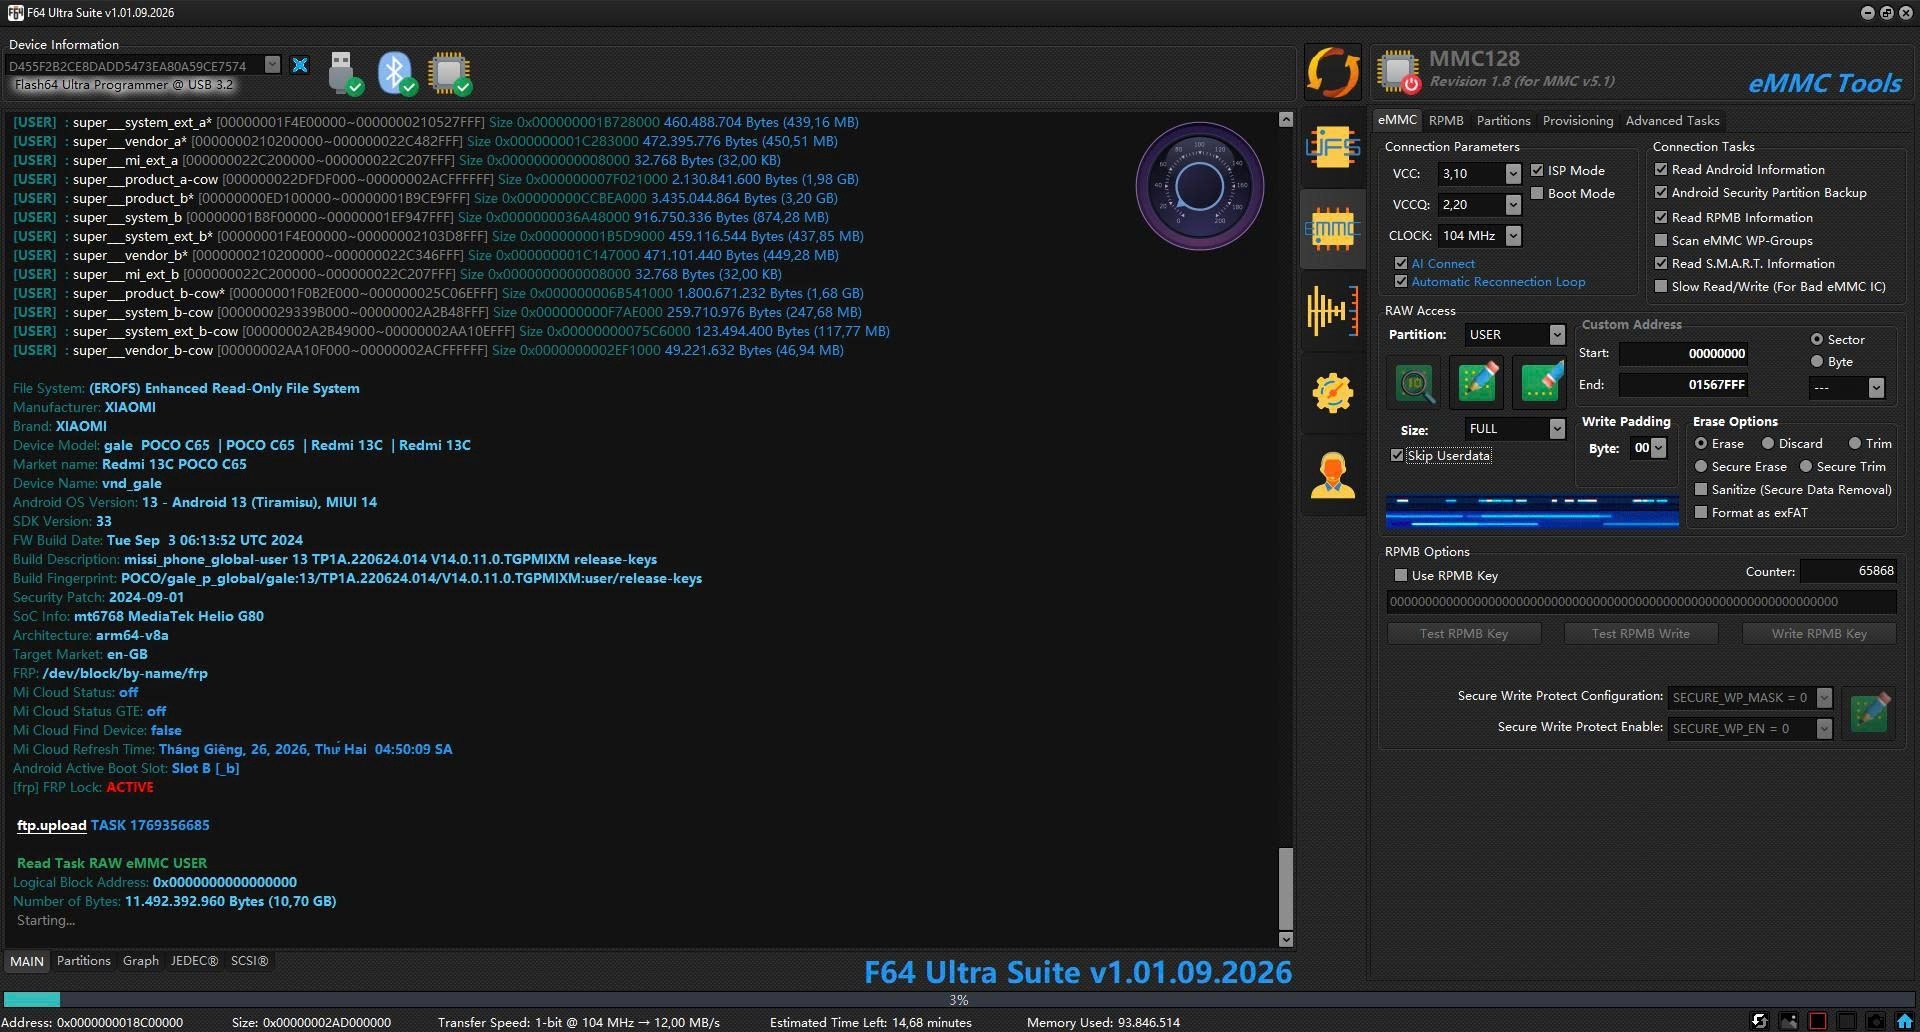1920x1032 pixels.
Task: Click the USB device connection icon
Action: [344, 73]
